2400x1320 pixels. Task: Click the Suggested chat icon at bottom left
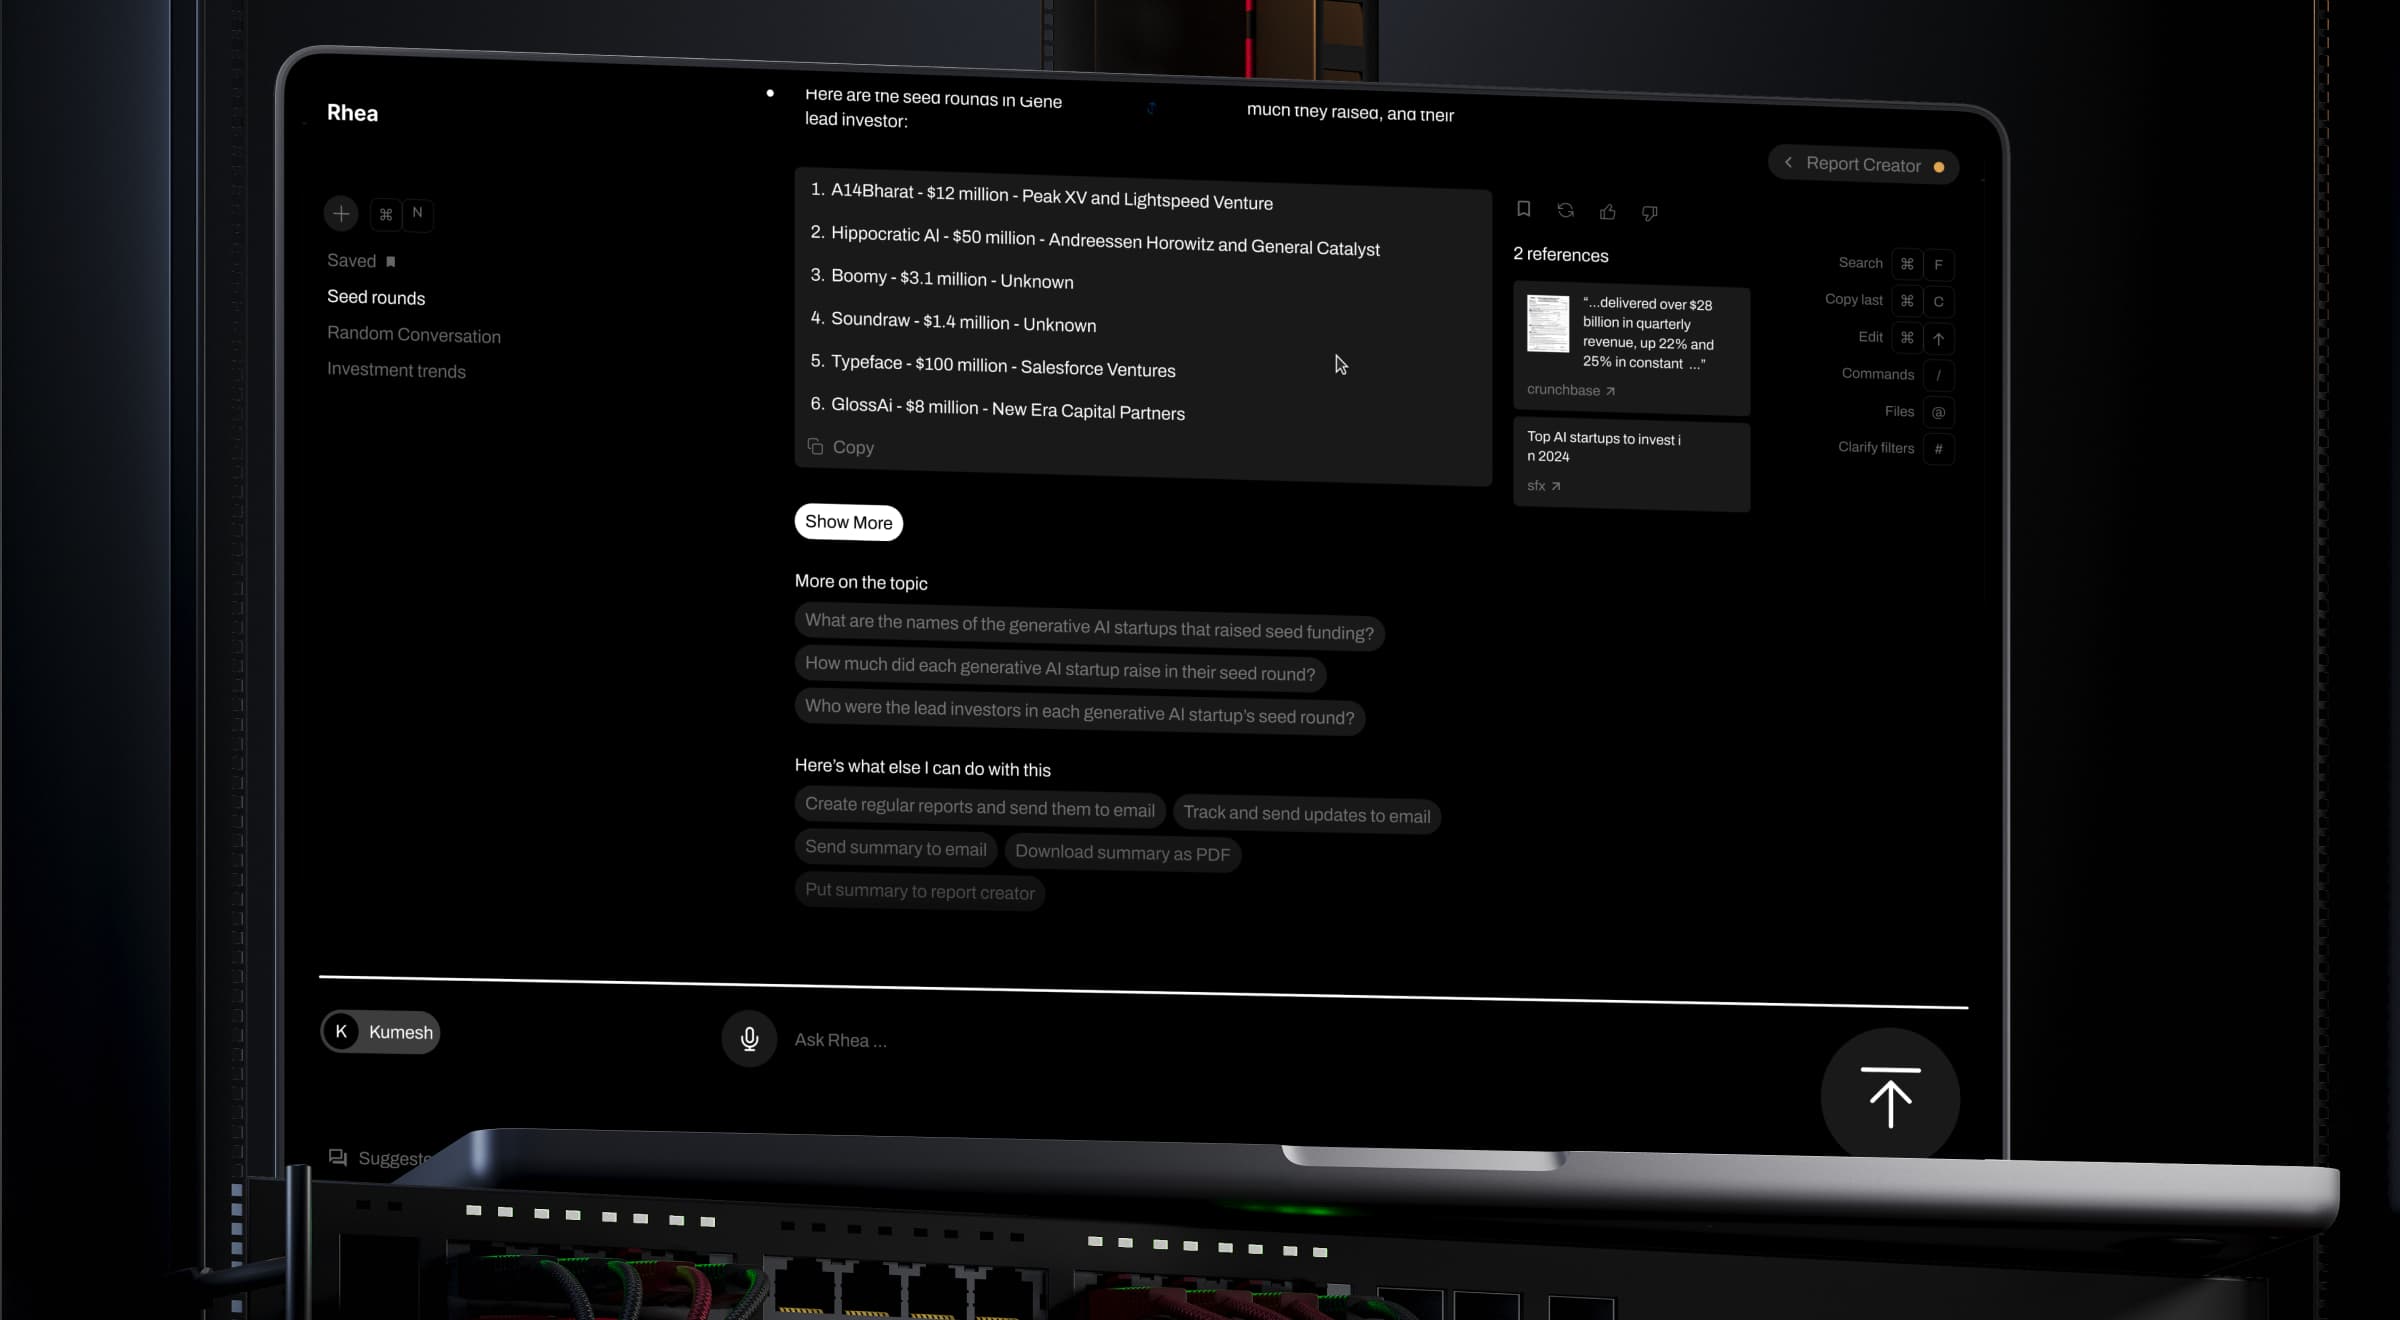pos(338,1157)
